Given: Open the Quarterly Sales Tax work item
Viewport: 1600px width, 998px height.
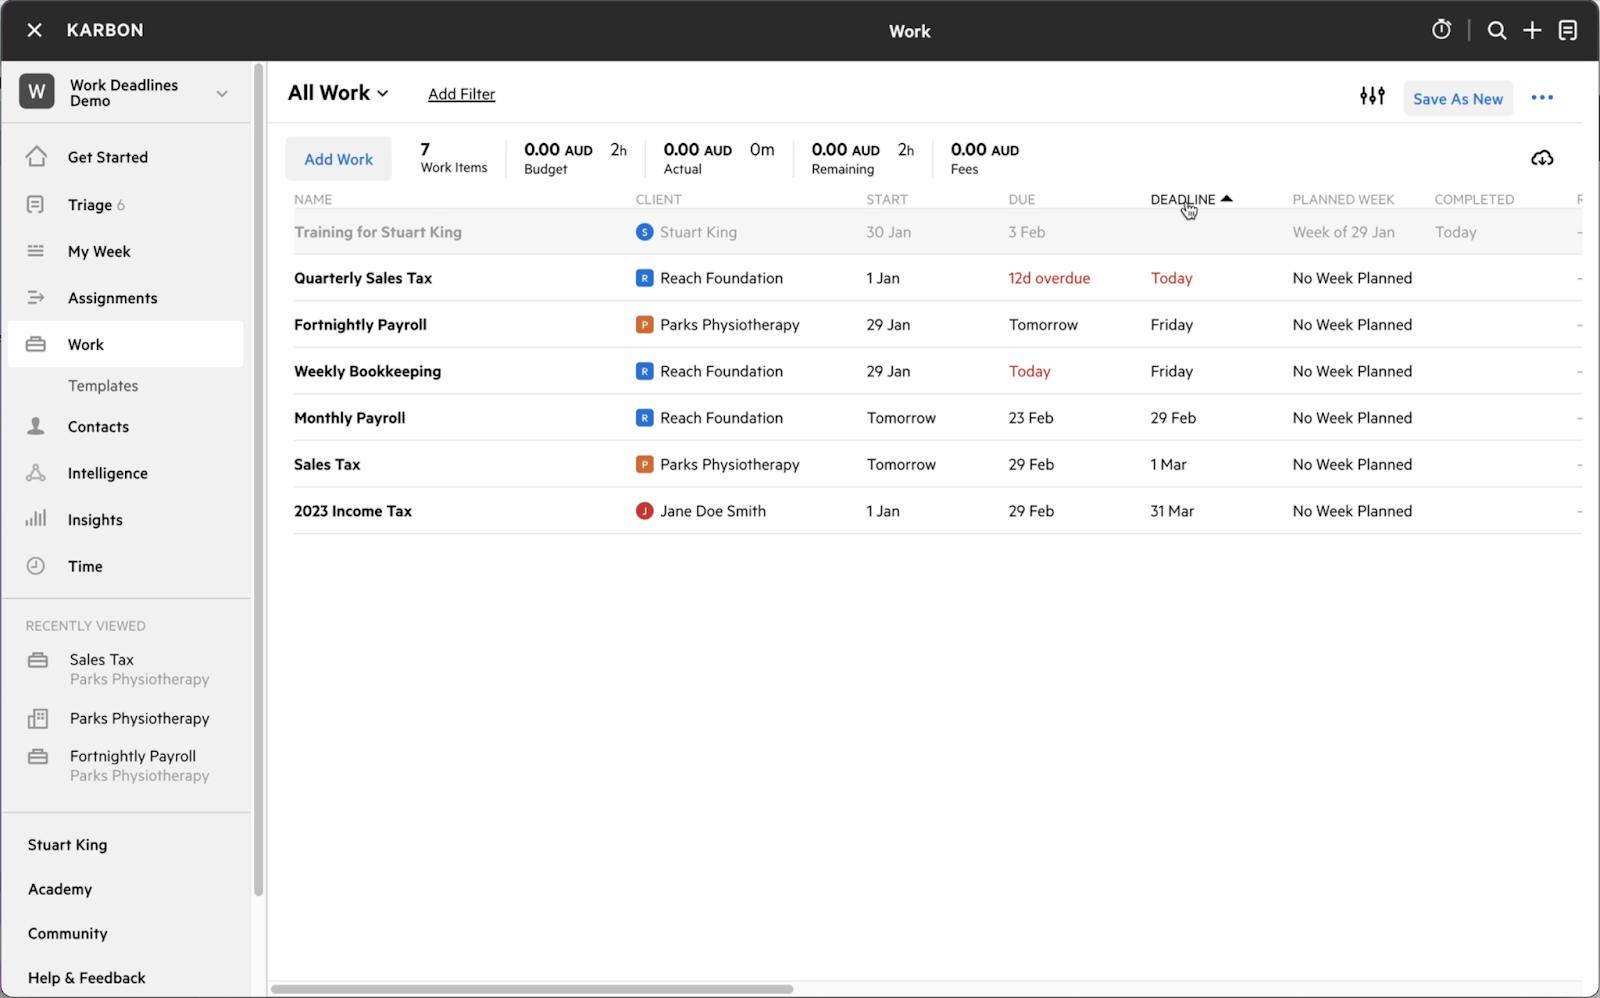Looking at the screenshot, I should click(x=363, y=278).
